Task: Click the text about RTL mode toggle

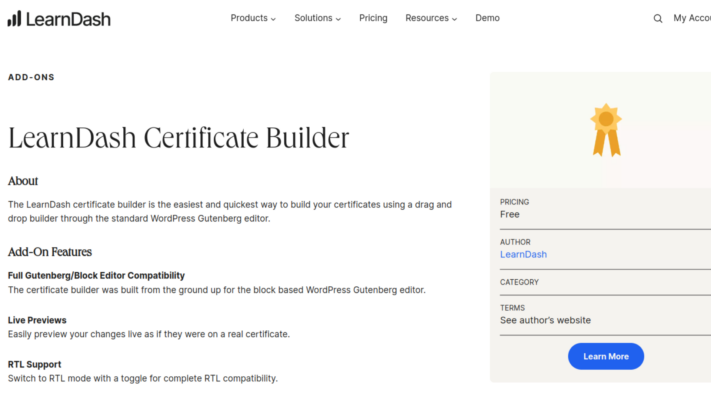Action: tap(143, 378)
